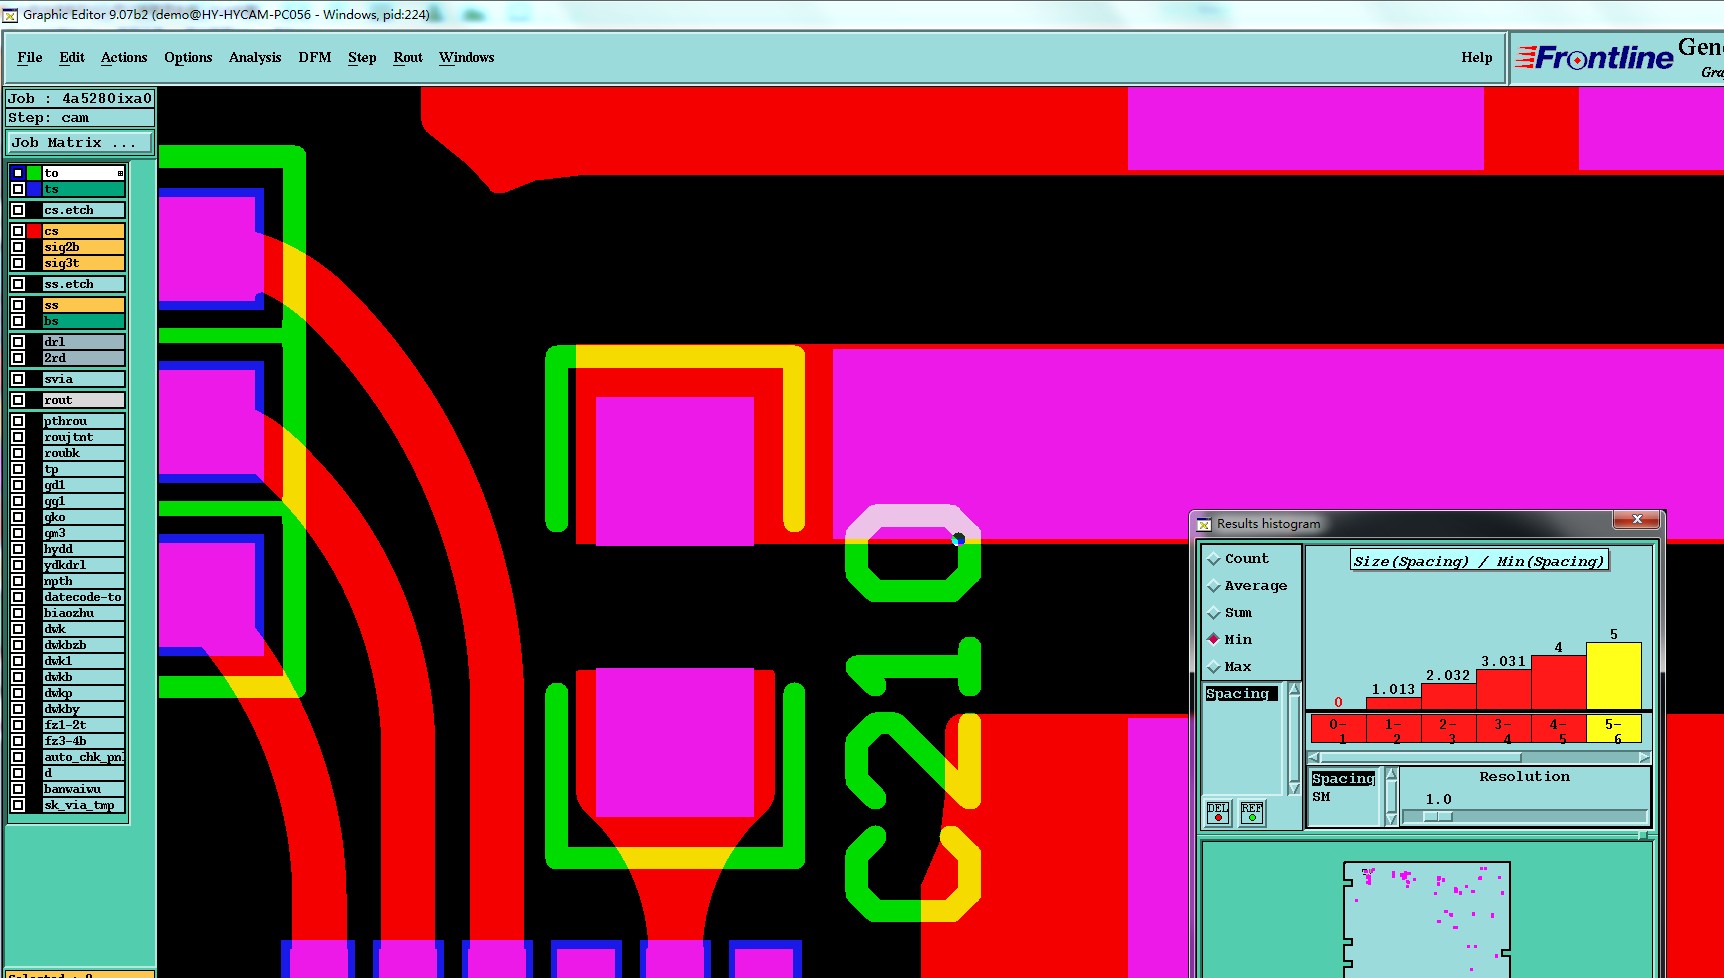Click the yellow 5-6 histogram range cell
Image resolution: width=1724 pixels, height=978 pixels.
point(1614,729)
